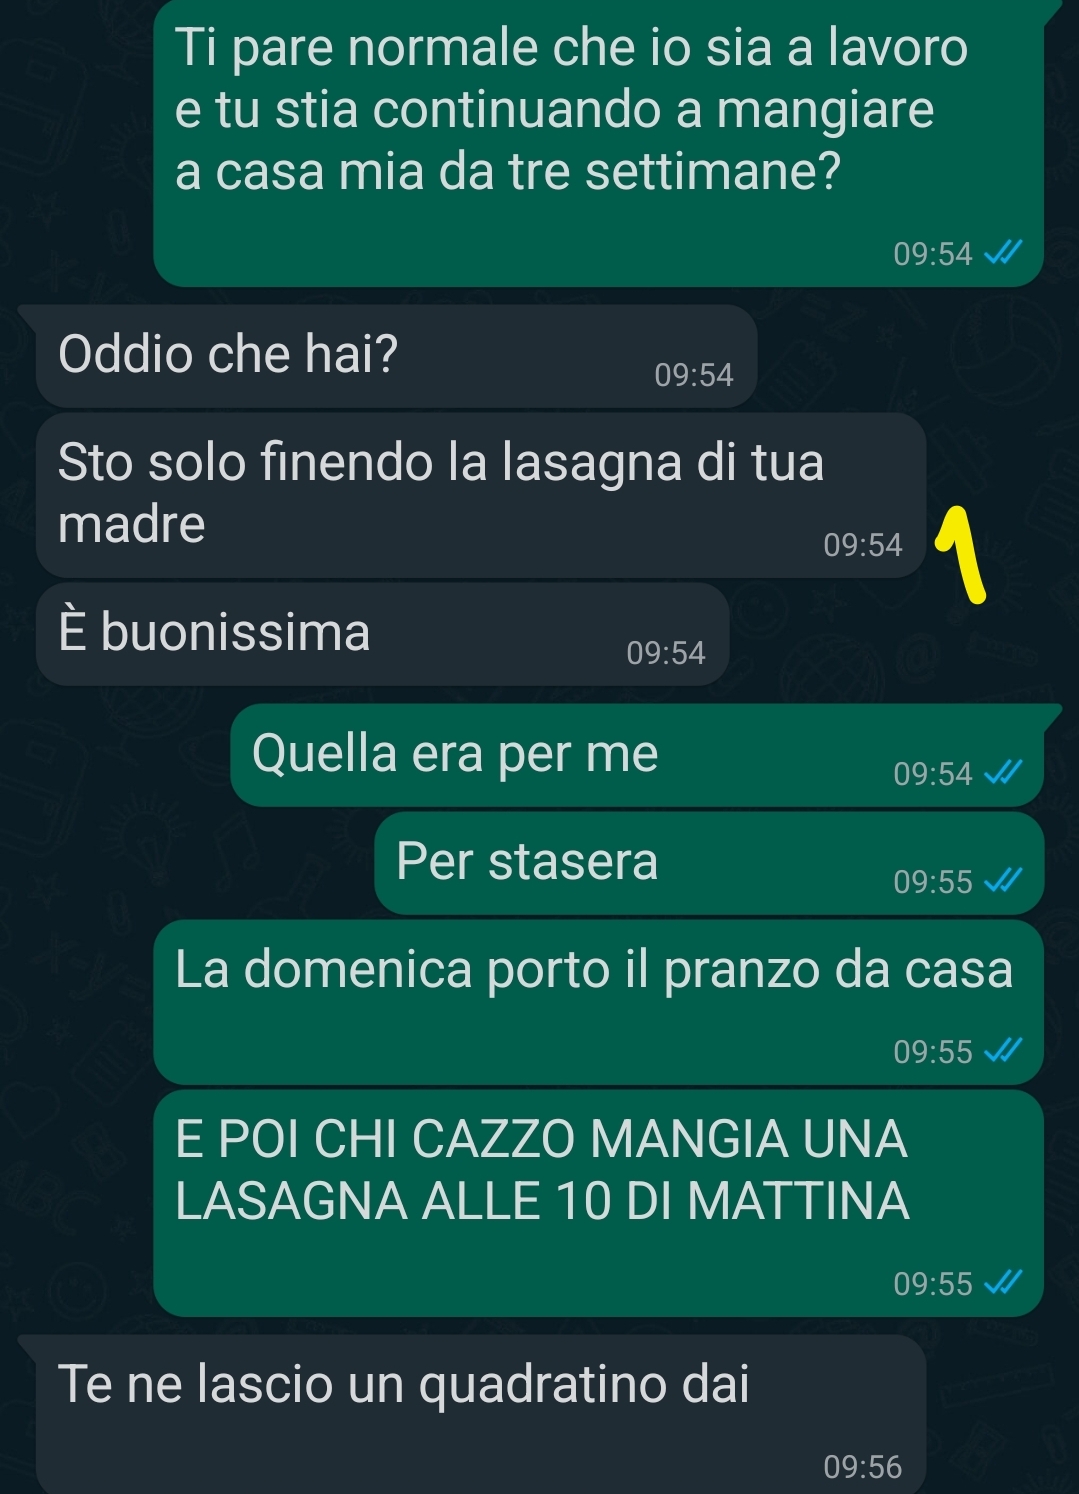
Task: Select the 'Per stasera' message bubble
Action: [x=709, y=863]
